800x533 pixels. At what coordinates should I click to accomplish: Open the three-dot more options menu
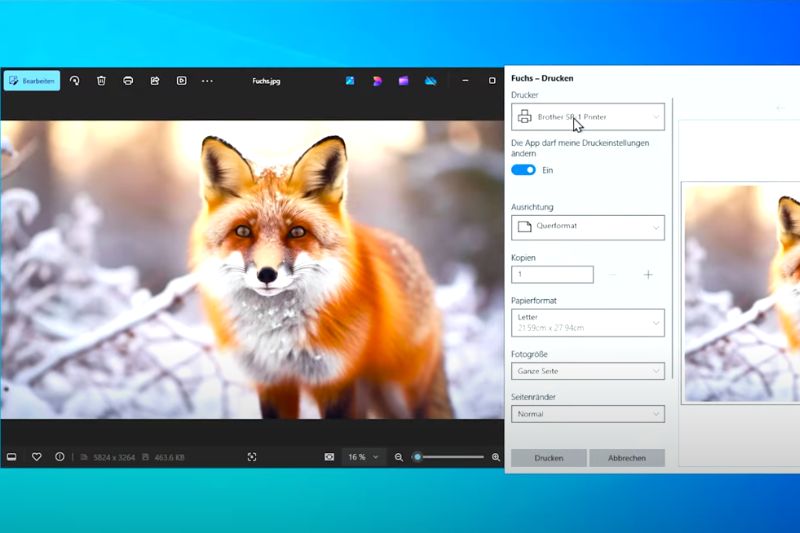207,81
